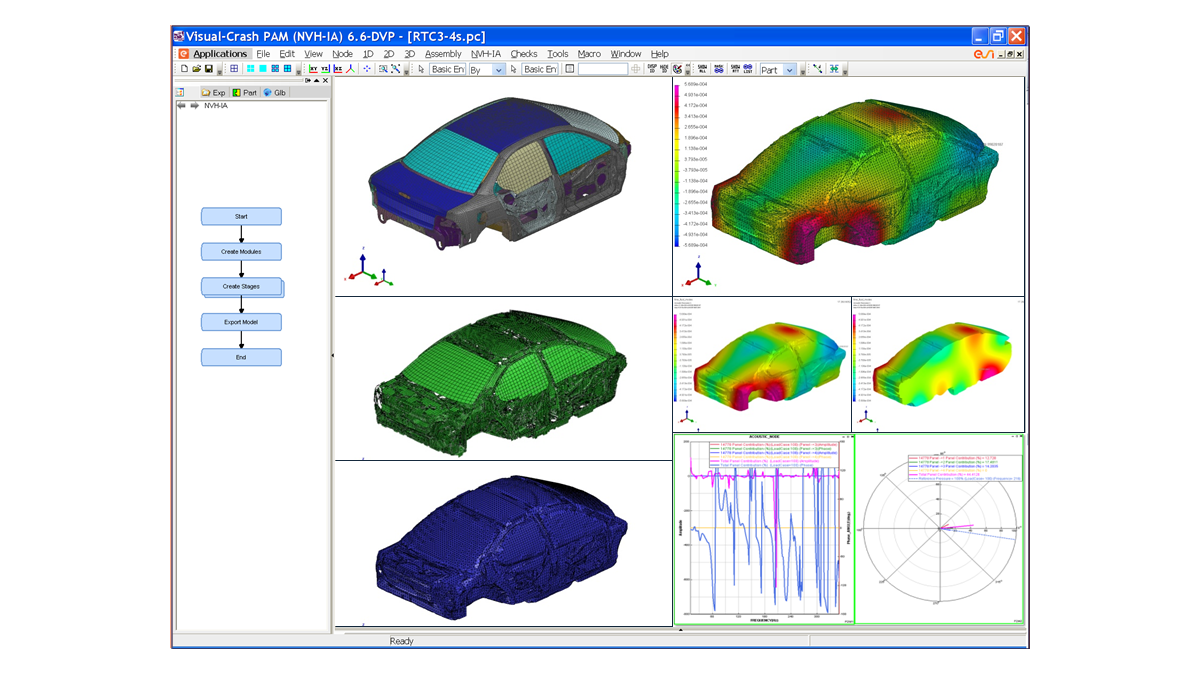Click the color legend bar on contour plot
This screenshot has width=1200, height=675.
(679, 165)
